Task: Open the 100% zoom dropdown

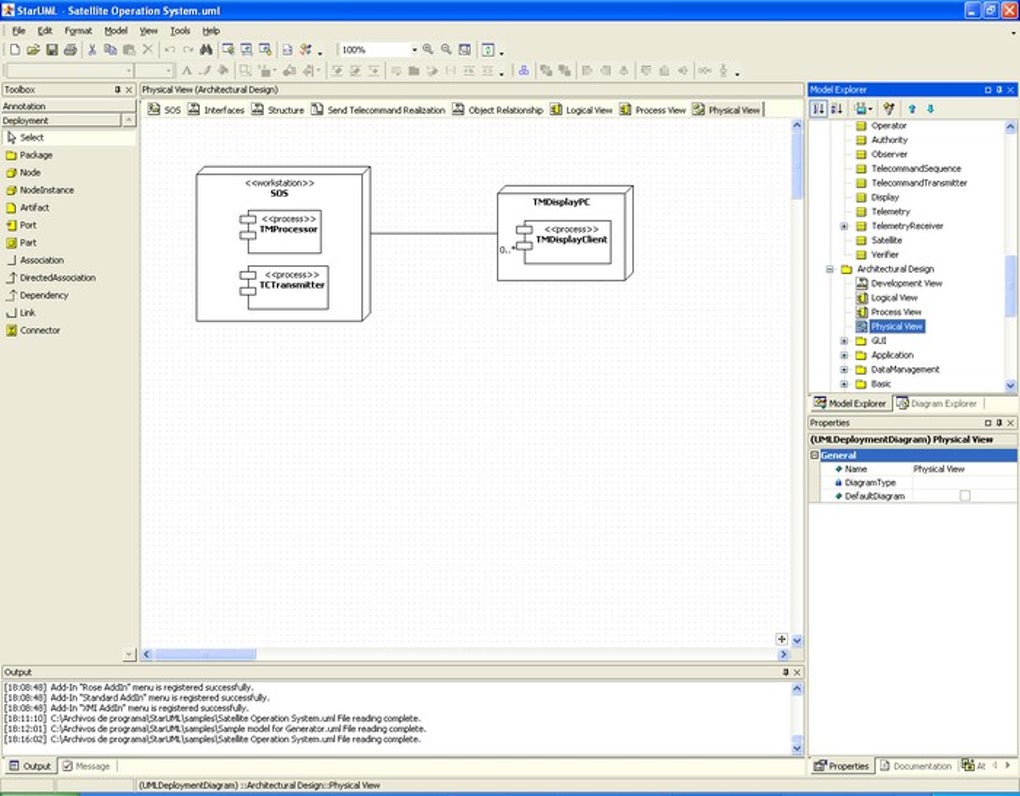Action: [x=413, y=49]
